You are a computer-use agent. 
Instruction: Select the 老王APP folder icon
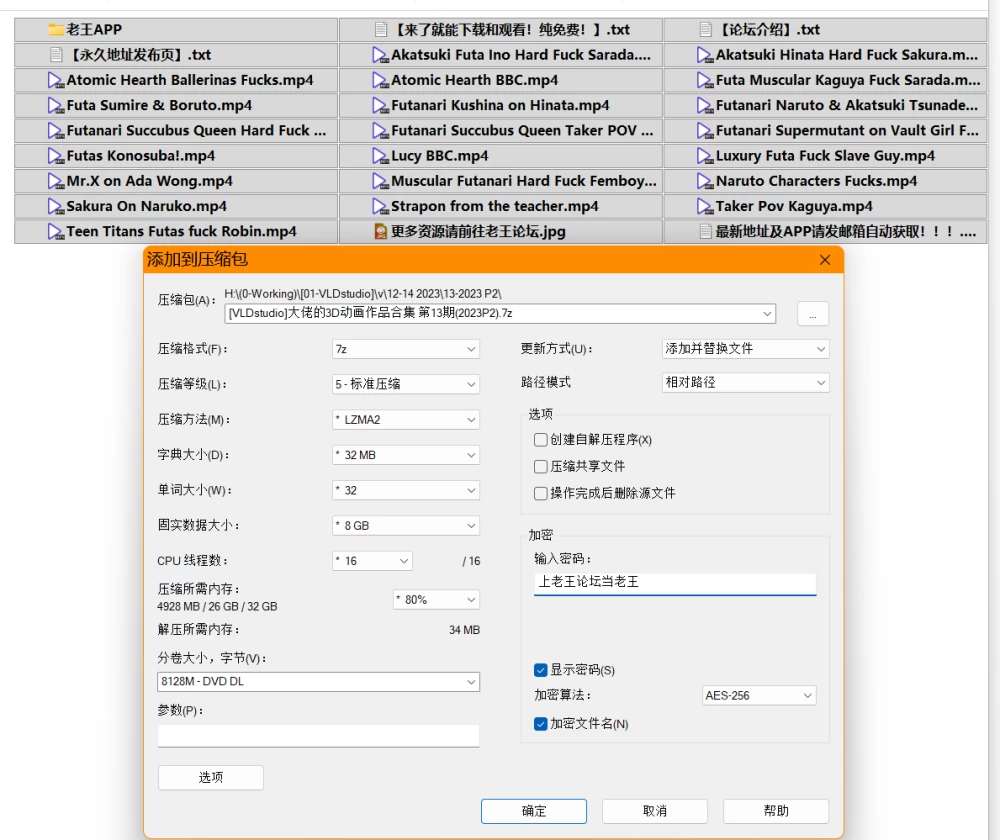[56, 29]
